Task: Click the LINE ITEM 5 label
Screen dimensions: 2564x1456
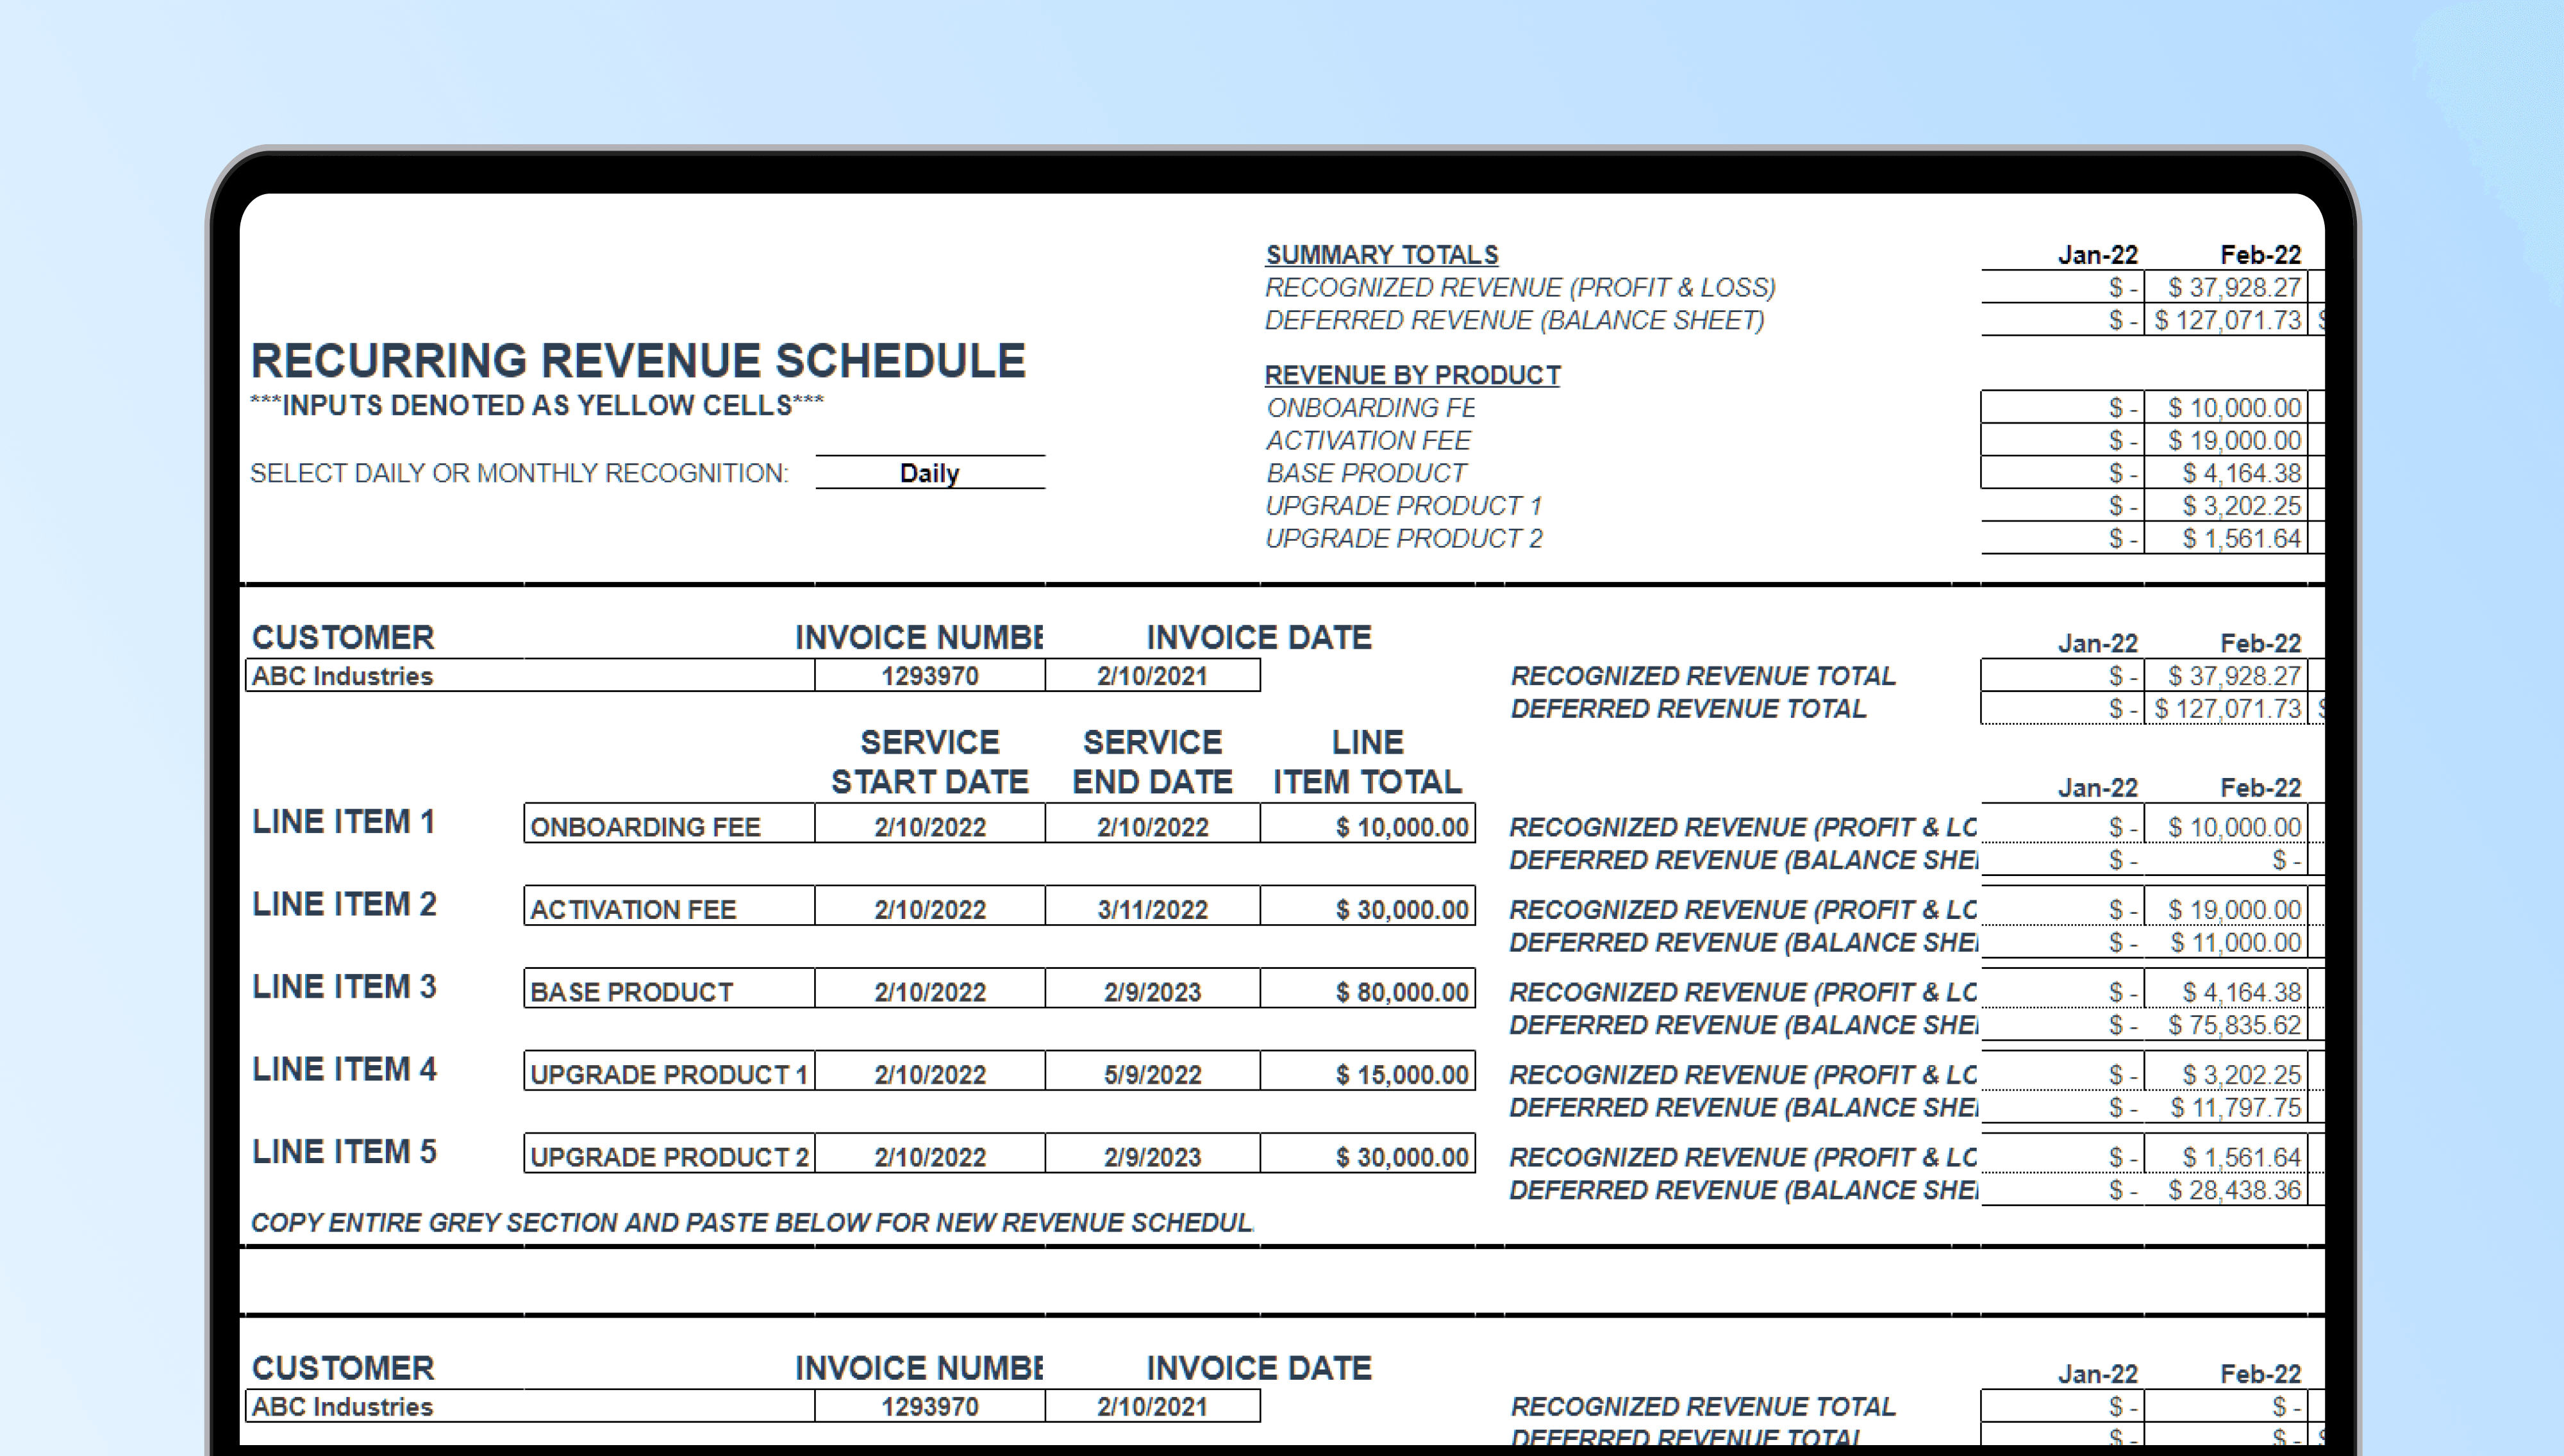Action: click(344, 1152)
